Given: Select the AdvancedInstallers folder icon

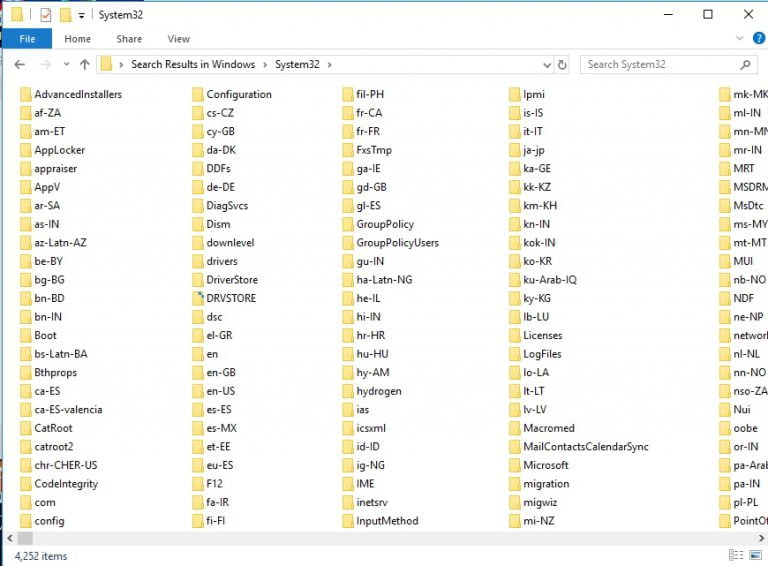Looking at the screenshot, I should coord(25,94).
